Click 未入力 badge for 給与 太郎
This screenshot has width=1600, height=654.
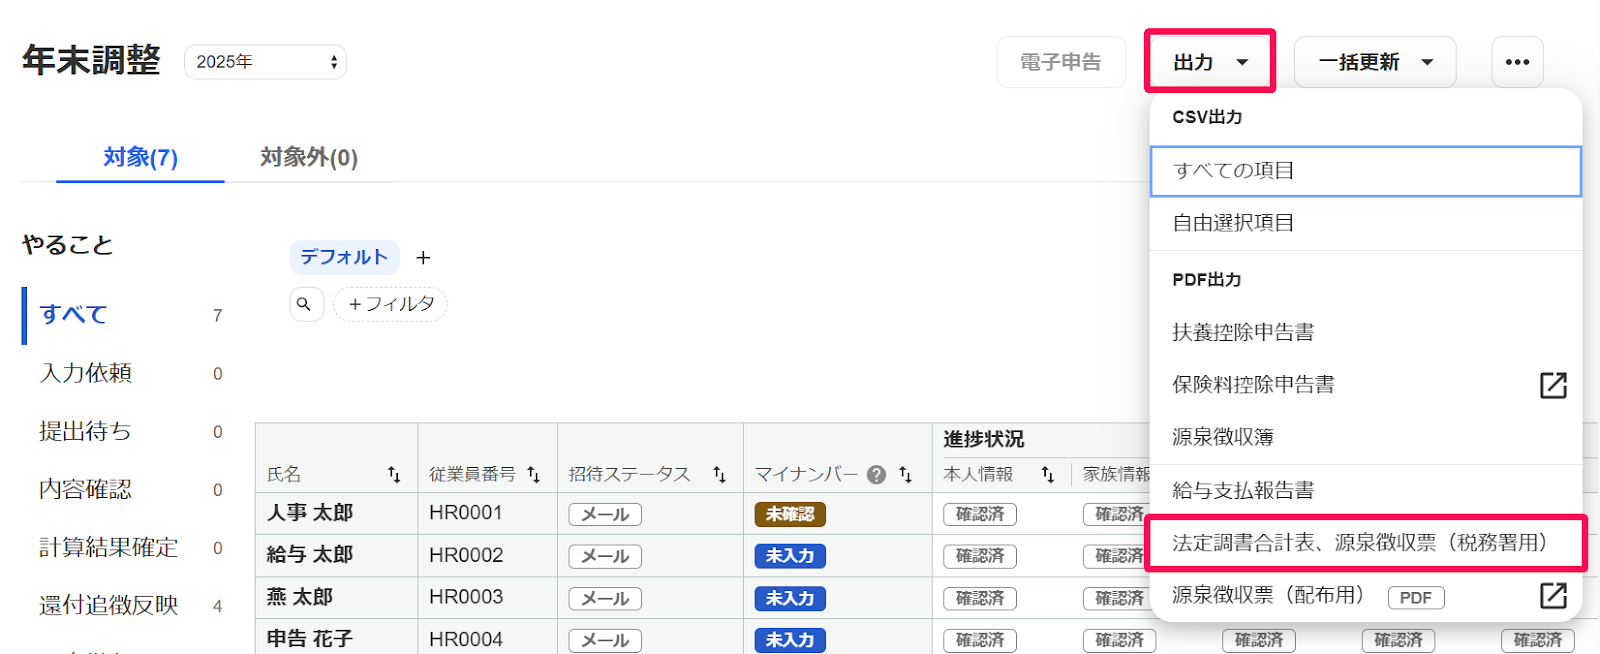(x=790, y=556)
